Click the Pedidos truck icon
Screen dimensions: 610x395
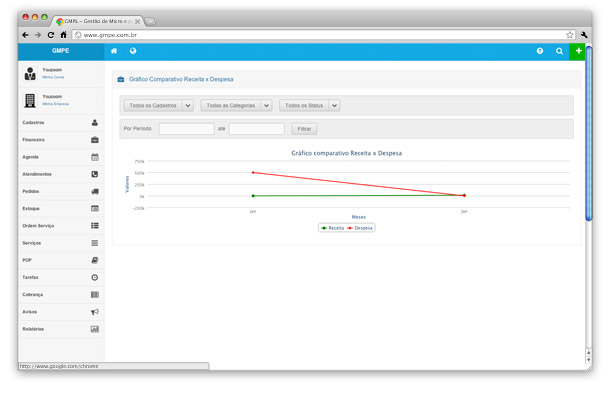(x=95, y=191)
